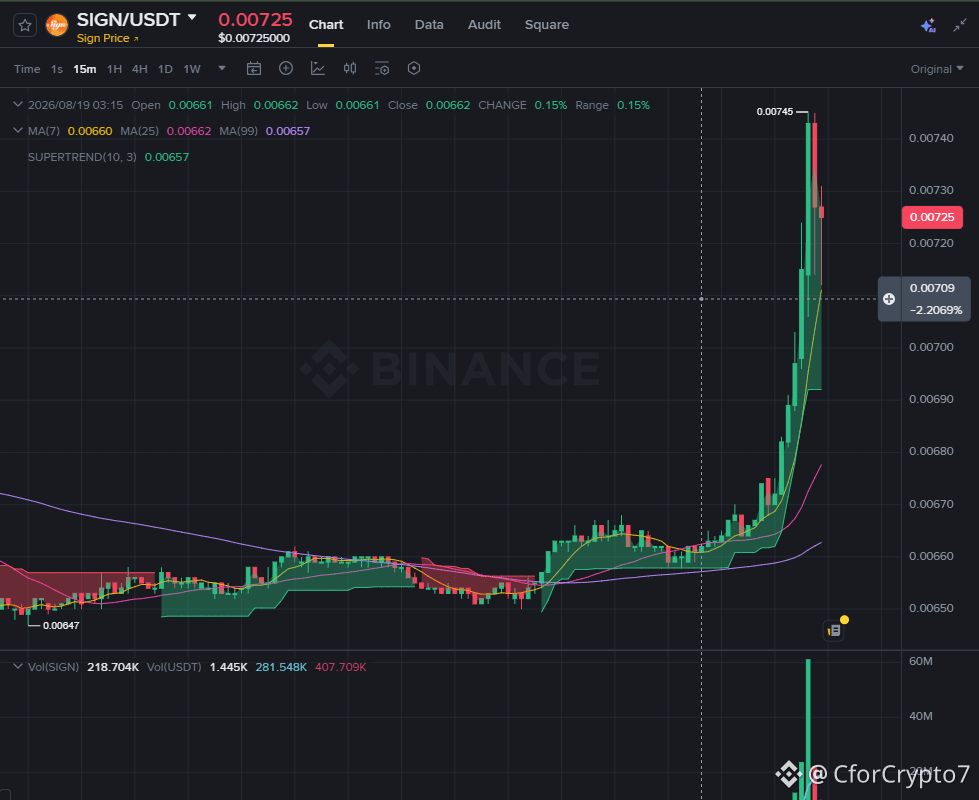This screenshot has width=979, height=800.
Task: Collapse the chart with the shrink arrows icon
Action: coord(960,26)
